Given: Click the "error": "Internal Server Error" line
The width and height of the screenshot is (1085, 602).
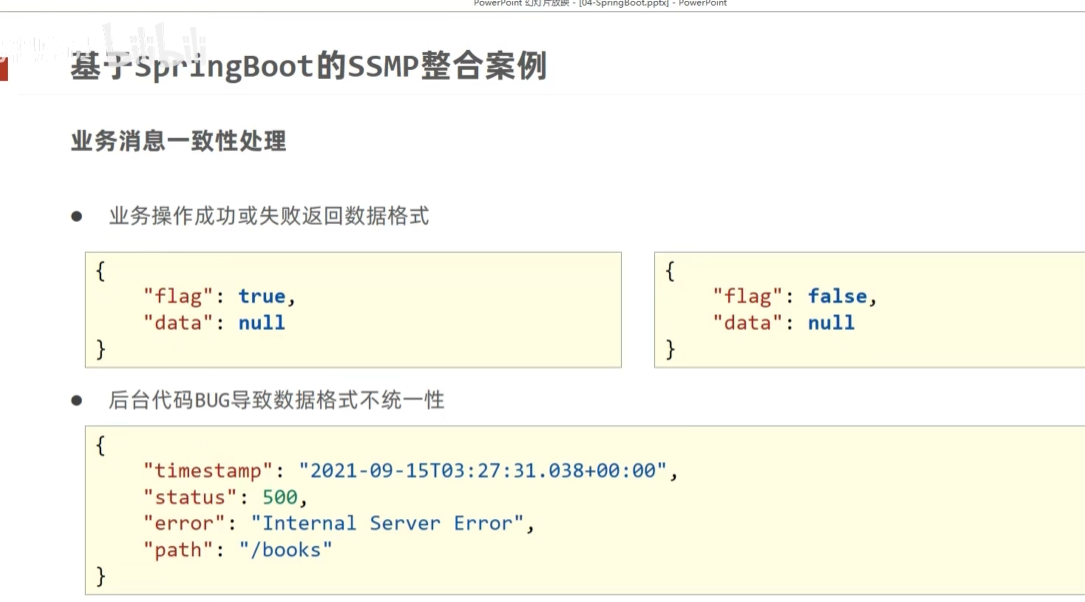Looking at the screenshot, I should pos(338,524).
